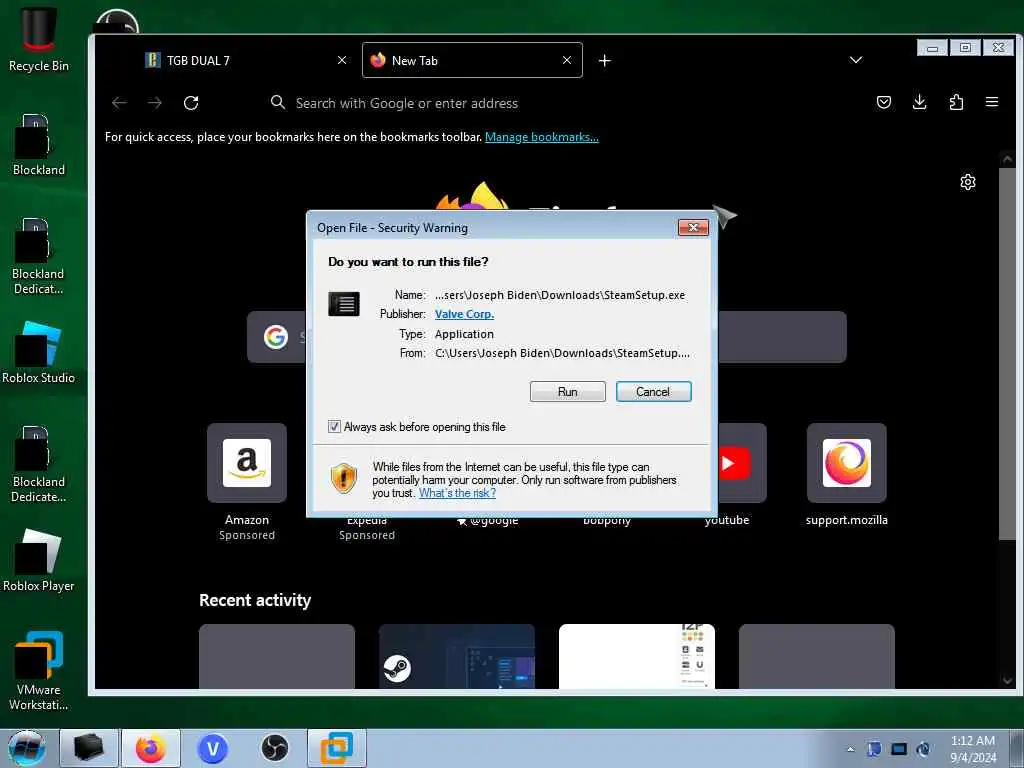Close the Open File security warning
This screenshot has height=768, width=1024.
click(694, 227)
